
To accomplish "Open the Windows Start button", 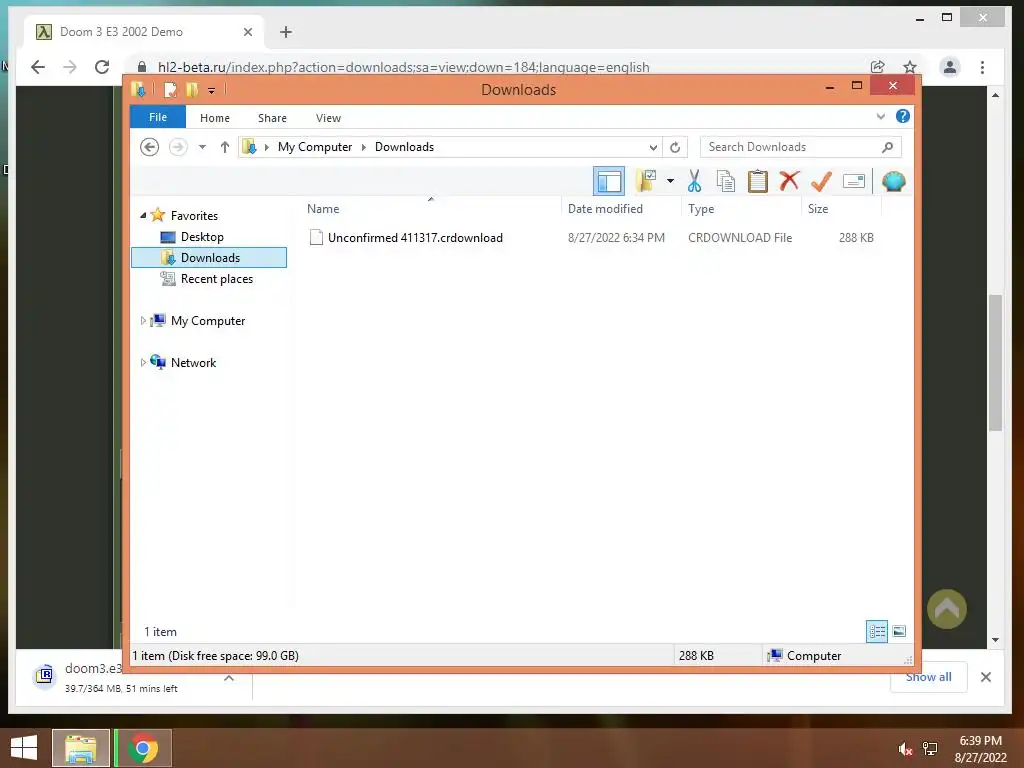I will (x=24, y=748).
